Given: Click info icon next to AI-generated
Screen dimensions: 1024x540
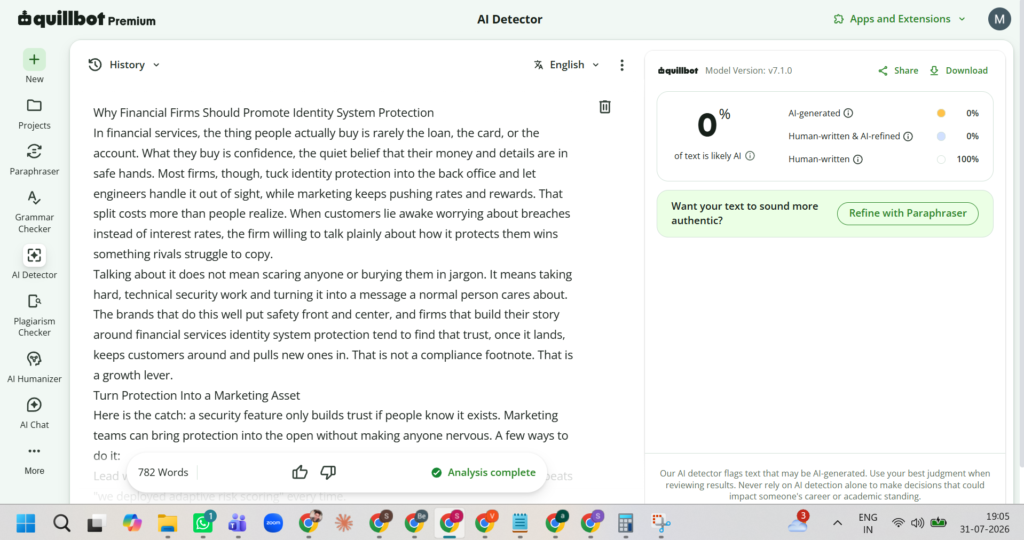Looking at the screenshot, I should pos(848,113).
